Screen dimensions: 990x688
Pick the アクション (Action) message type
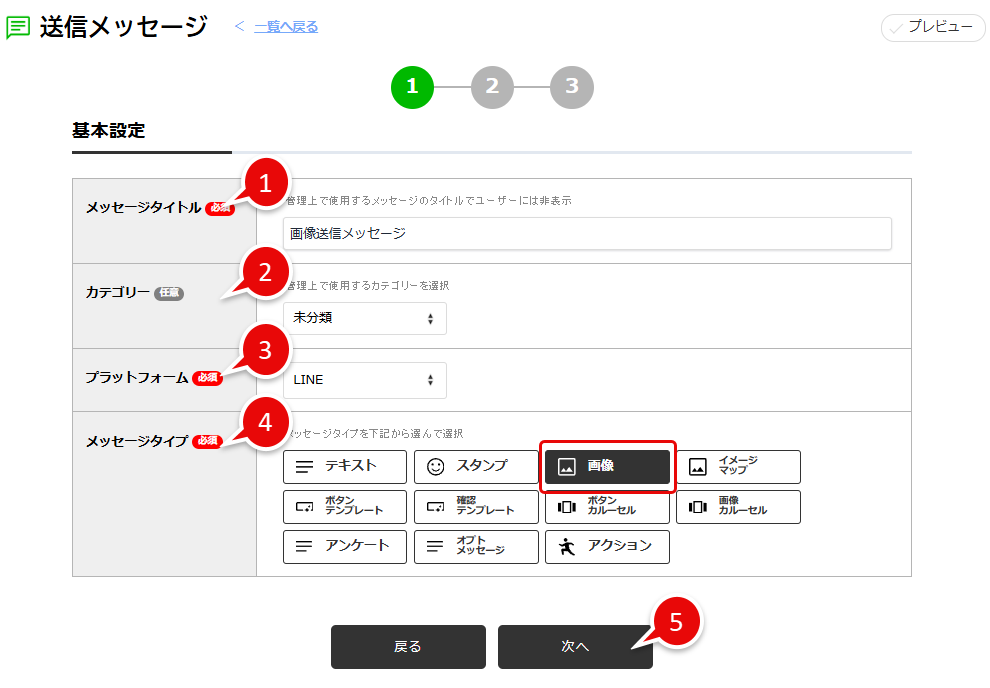click(x=607, y=547)
